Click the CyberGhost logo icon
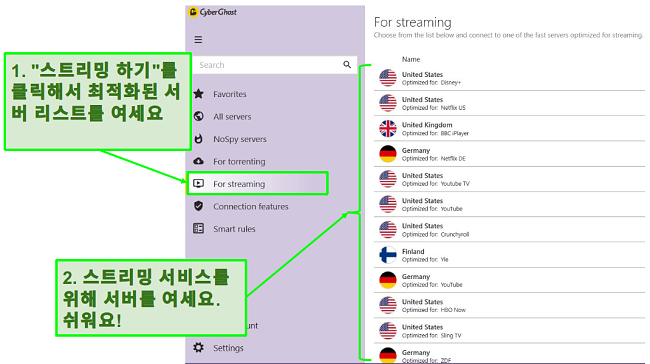Screen dimensions: 650x364 193,12
